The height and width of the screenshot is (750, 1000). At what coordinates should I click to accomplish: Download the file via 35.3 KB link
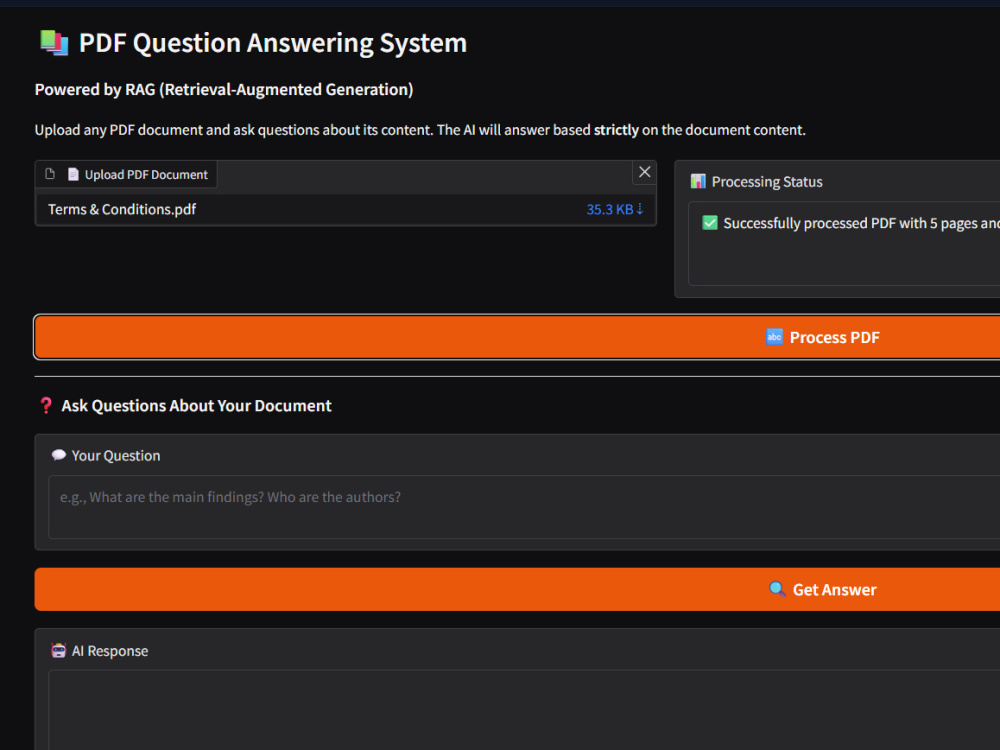(x=615, y=209)
